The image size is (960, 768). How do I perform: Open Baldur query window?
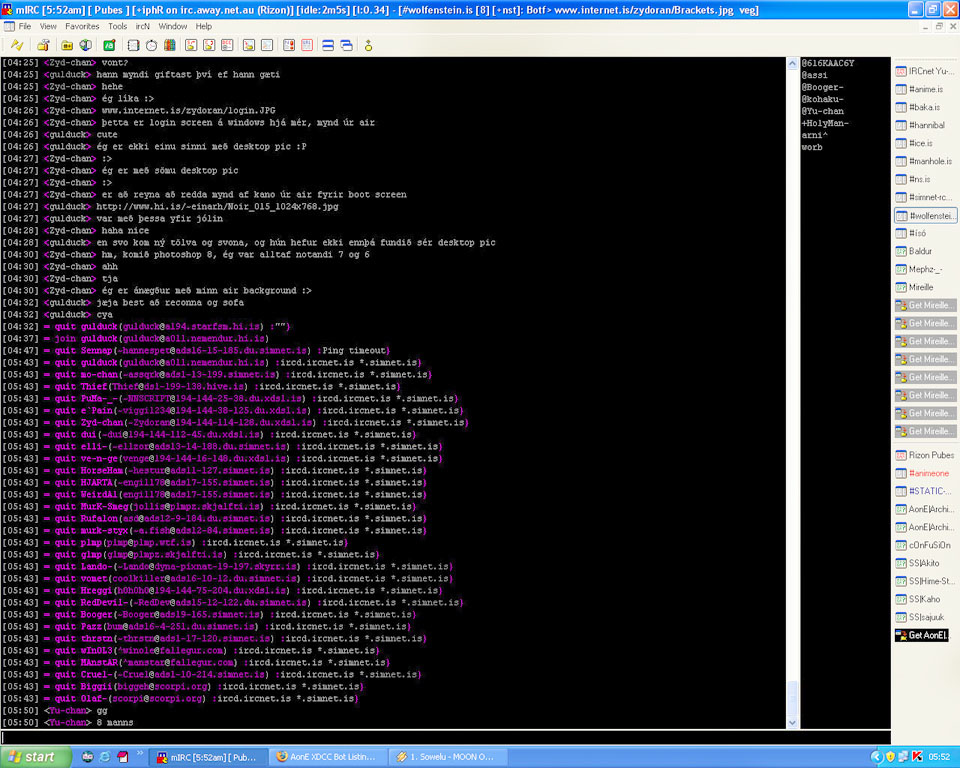click(925, 251)
